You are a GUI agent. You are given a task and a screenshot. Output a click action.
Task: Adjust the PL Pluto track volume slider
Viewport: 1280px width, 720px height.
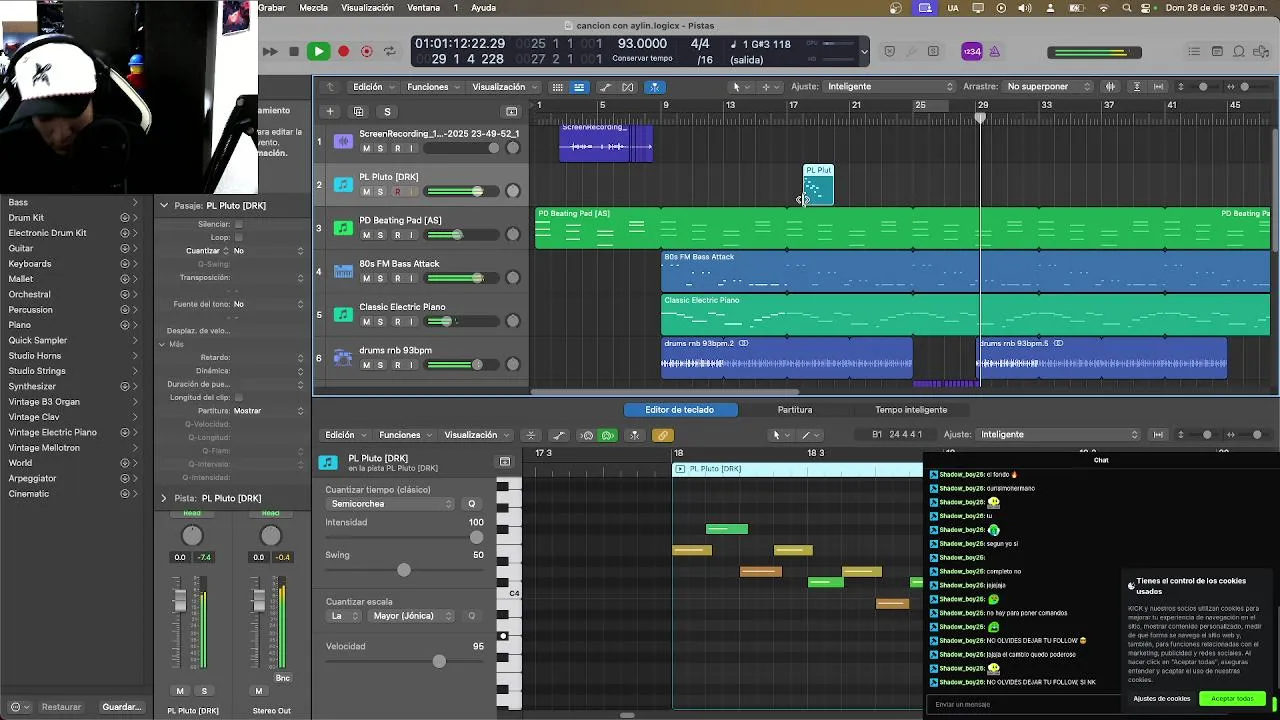tap(459, 192)
